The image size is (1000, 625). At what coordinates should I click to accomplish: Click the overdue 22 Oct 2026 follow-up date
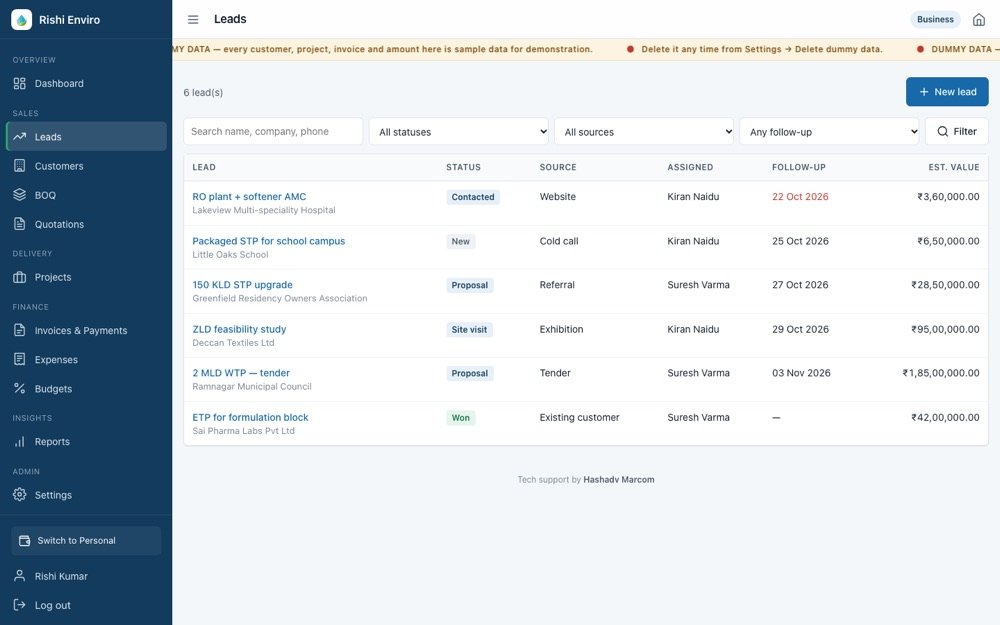click(x=800, y=196)
